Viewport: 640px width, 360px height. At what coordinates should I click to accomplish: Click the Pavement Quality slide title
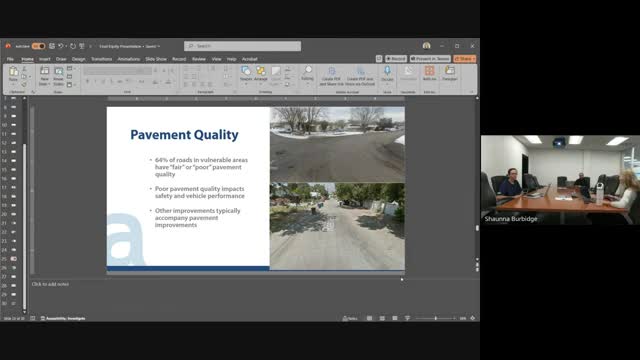point(184,135)
